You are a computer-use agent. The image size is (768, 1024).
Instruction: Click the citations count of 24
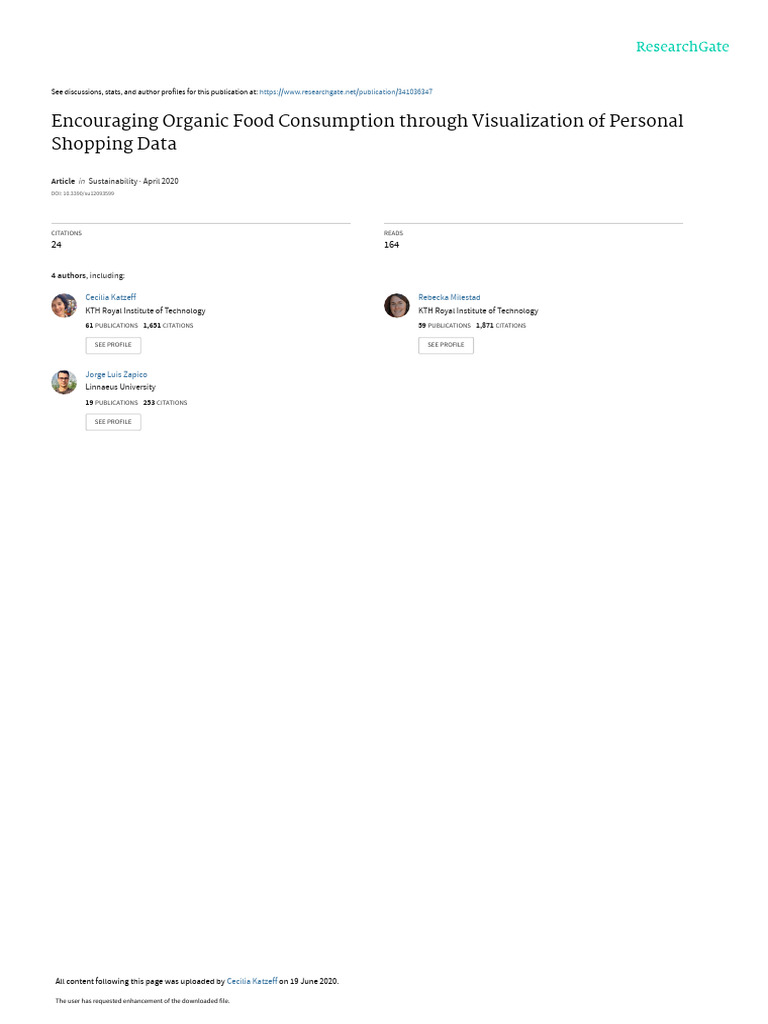coord(56,244)
